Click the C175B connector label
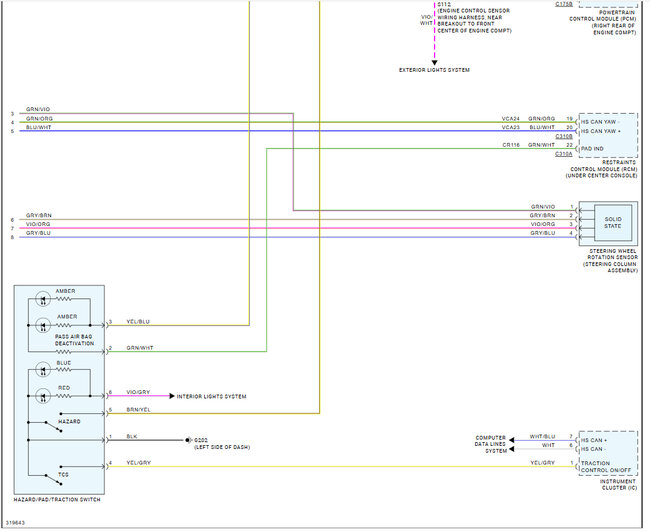This screenshot has width=650, height=532. [x=564, y=4]
